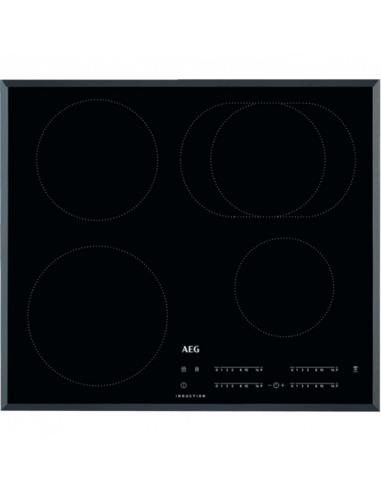Tap the timer minus symbol
The image size is (381, 492).
click(270, 385)
